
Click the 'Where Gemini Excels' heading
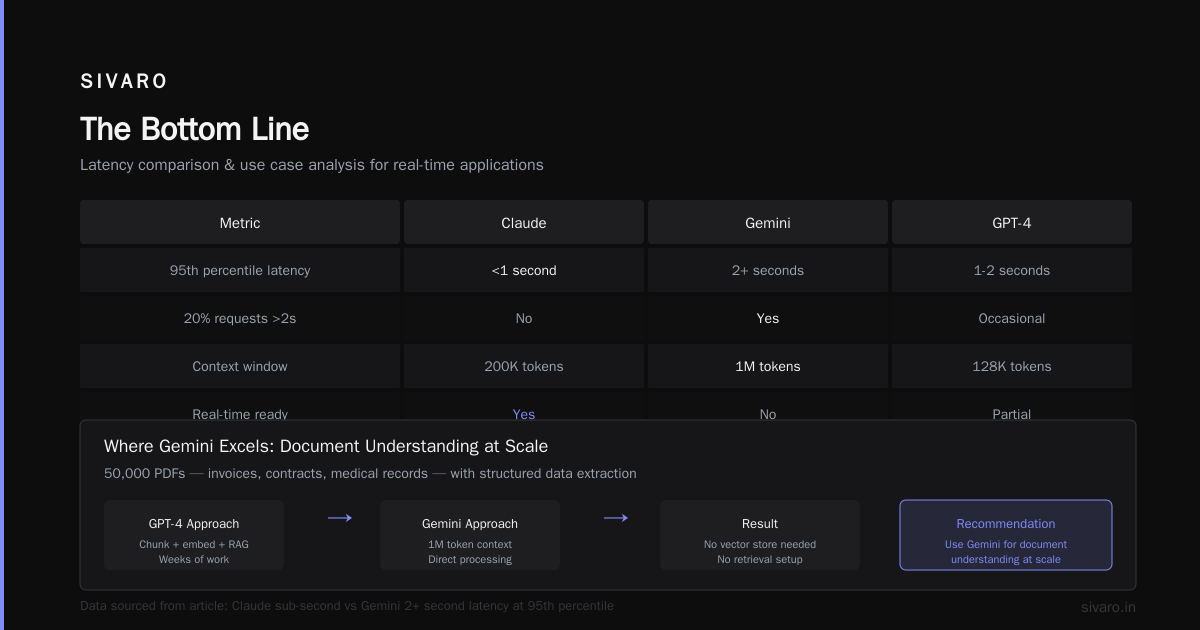(x=326, y=446)
